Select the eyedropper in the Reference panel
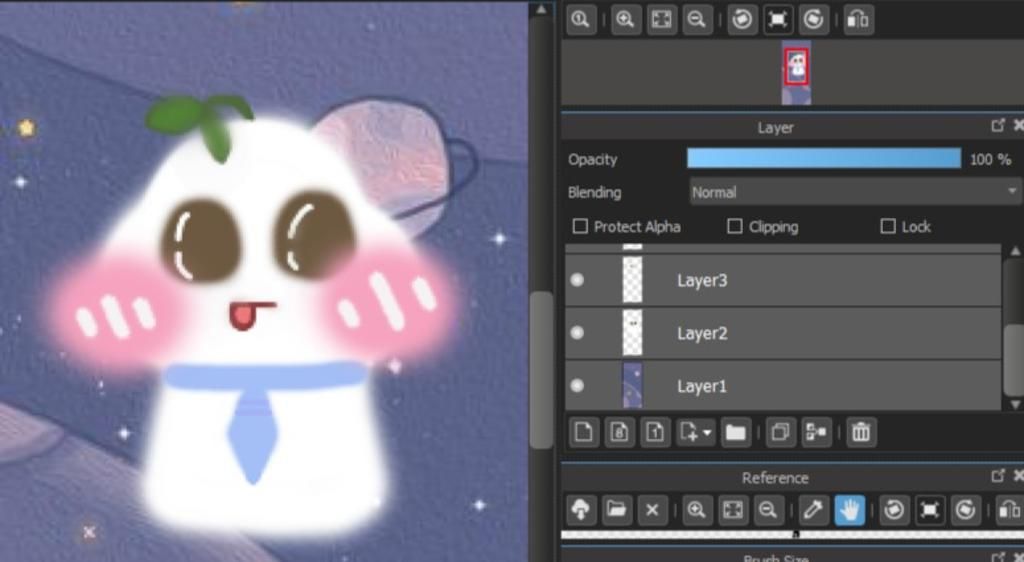The image size is (1024, 562). 814,510
